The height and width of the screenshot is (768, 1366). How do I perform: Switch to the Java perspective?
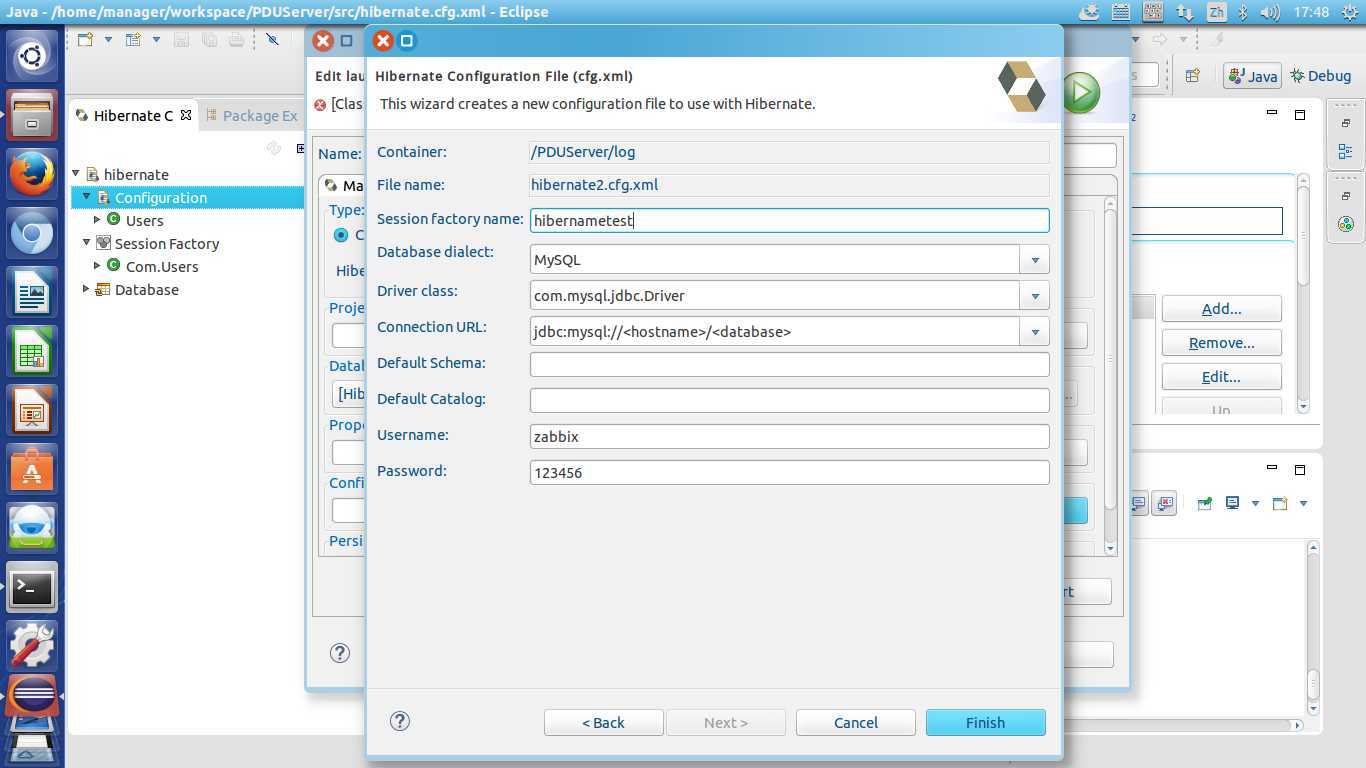pos(1252,76)
